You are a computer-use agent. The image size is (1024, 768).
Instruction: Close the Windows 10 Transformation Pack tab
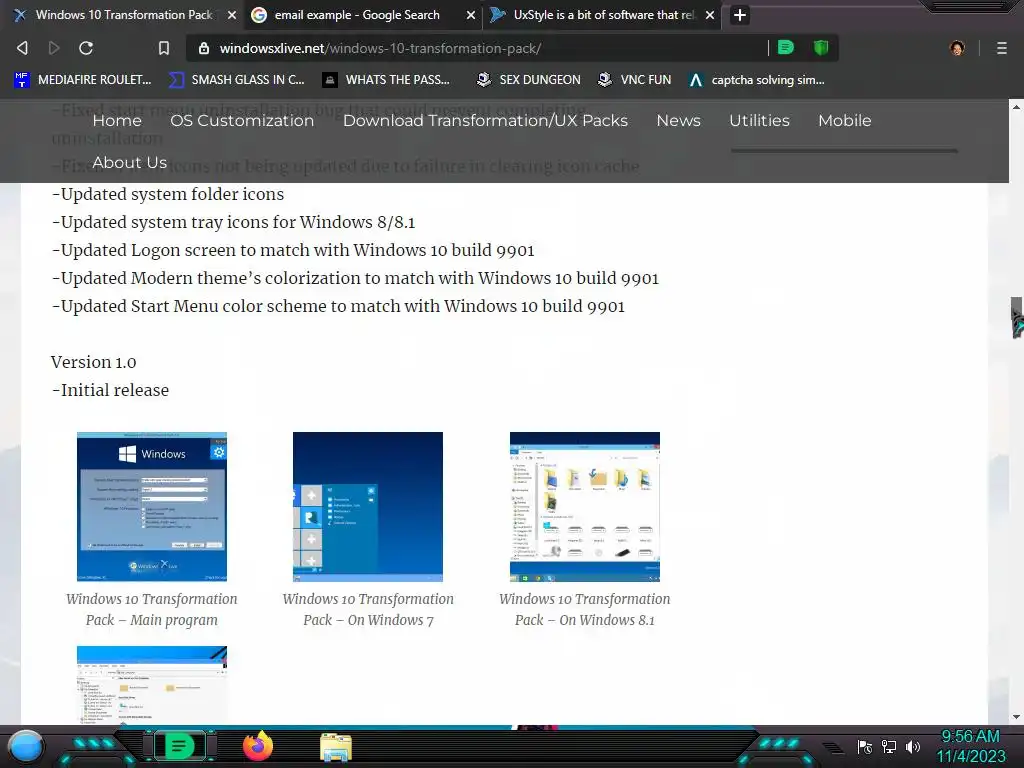point(232,15)
